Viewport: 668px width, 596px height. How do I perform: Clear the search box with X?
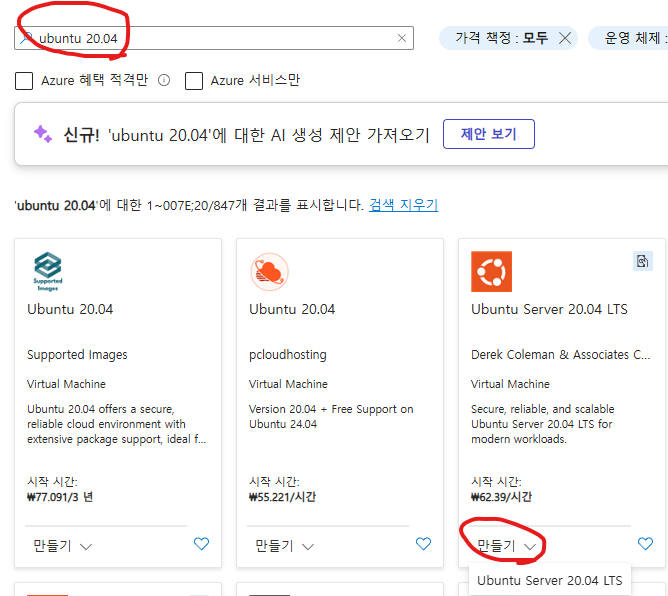[401, 38]
